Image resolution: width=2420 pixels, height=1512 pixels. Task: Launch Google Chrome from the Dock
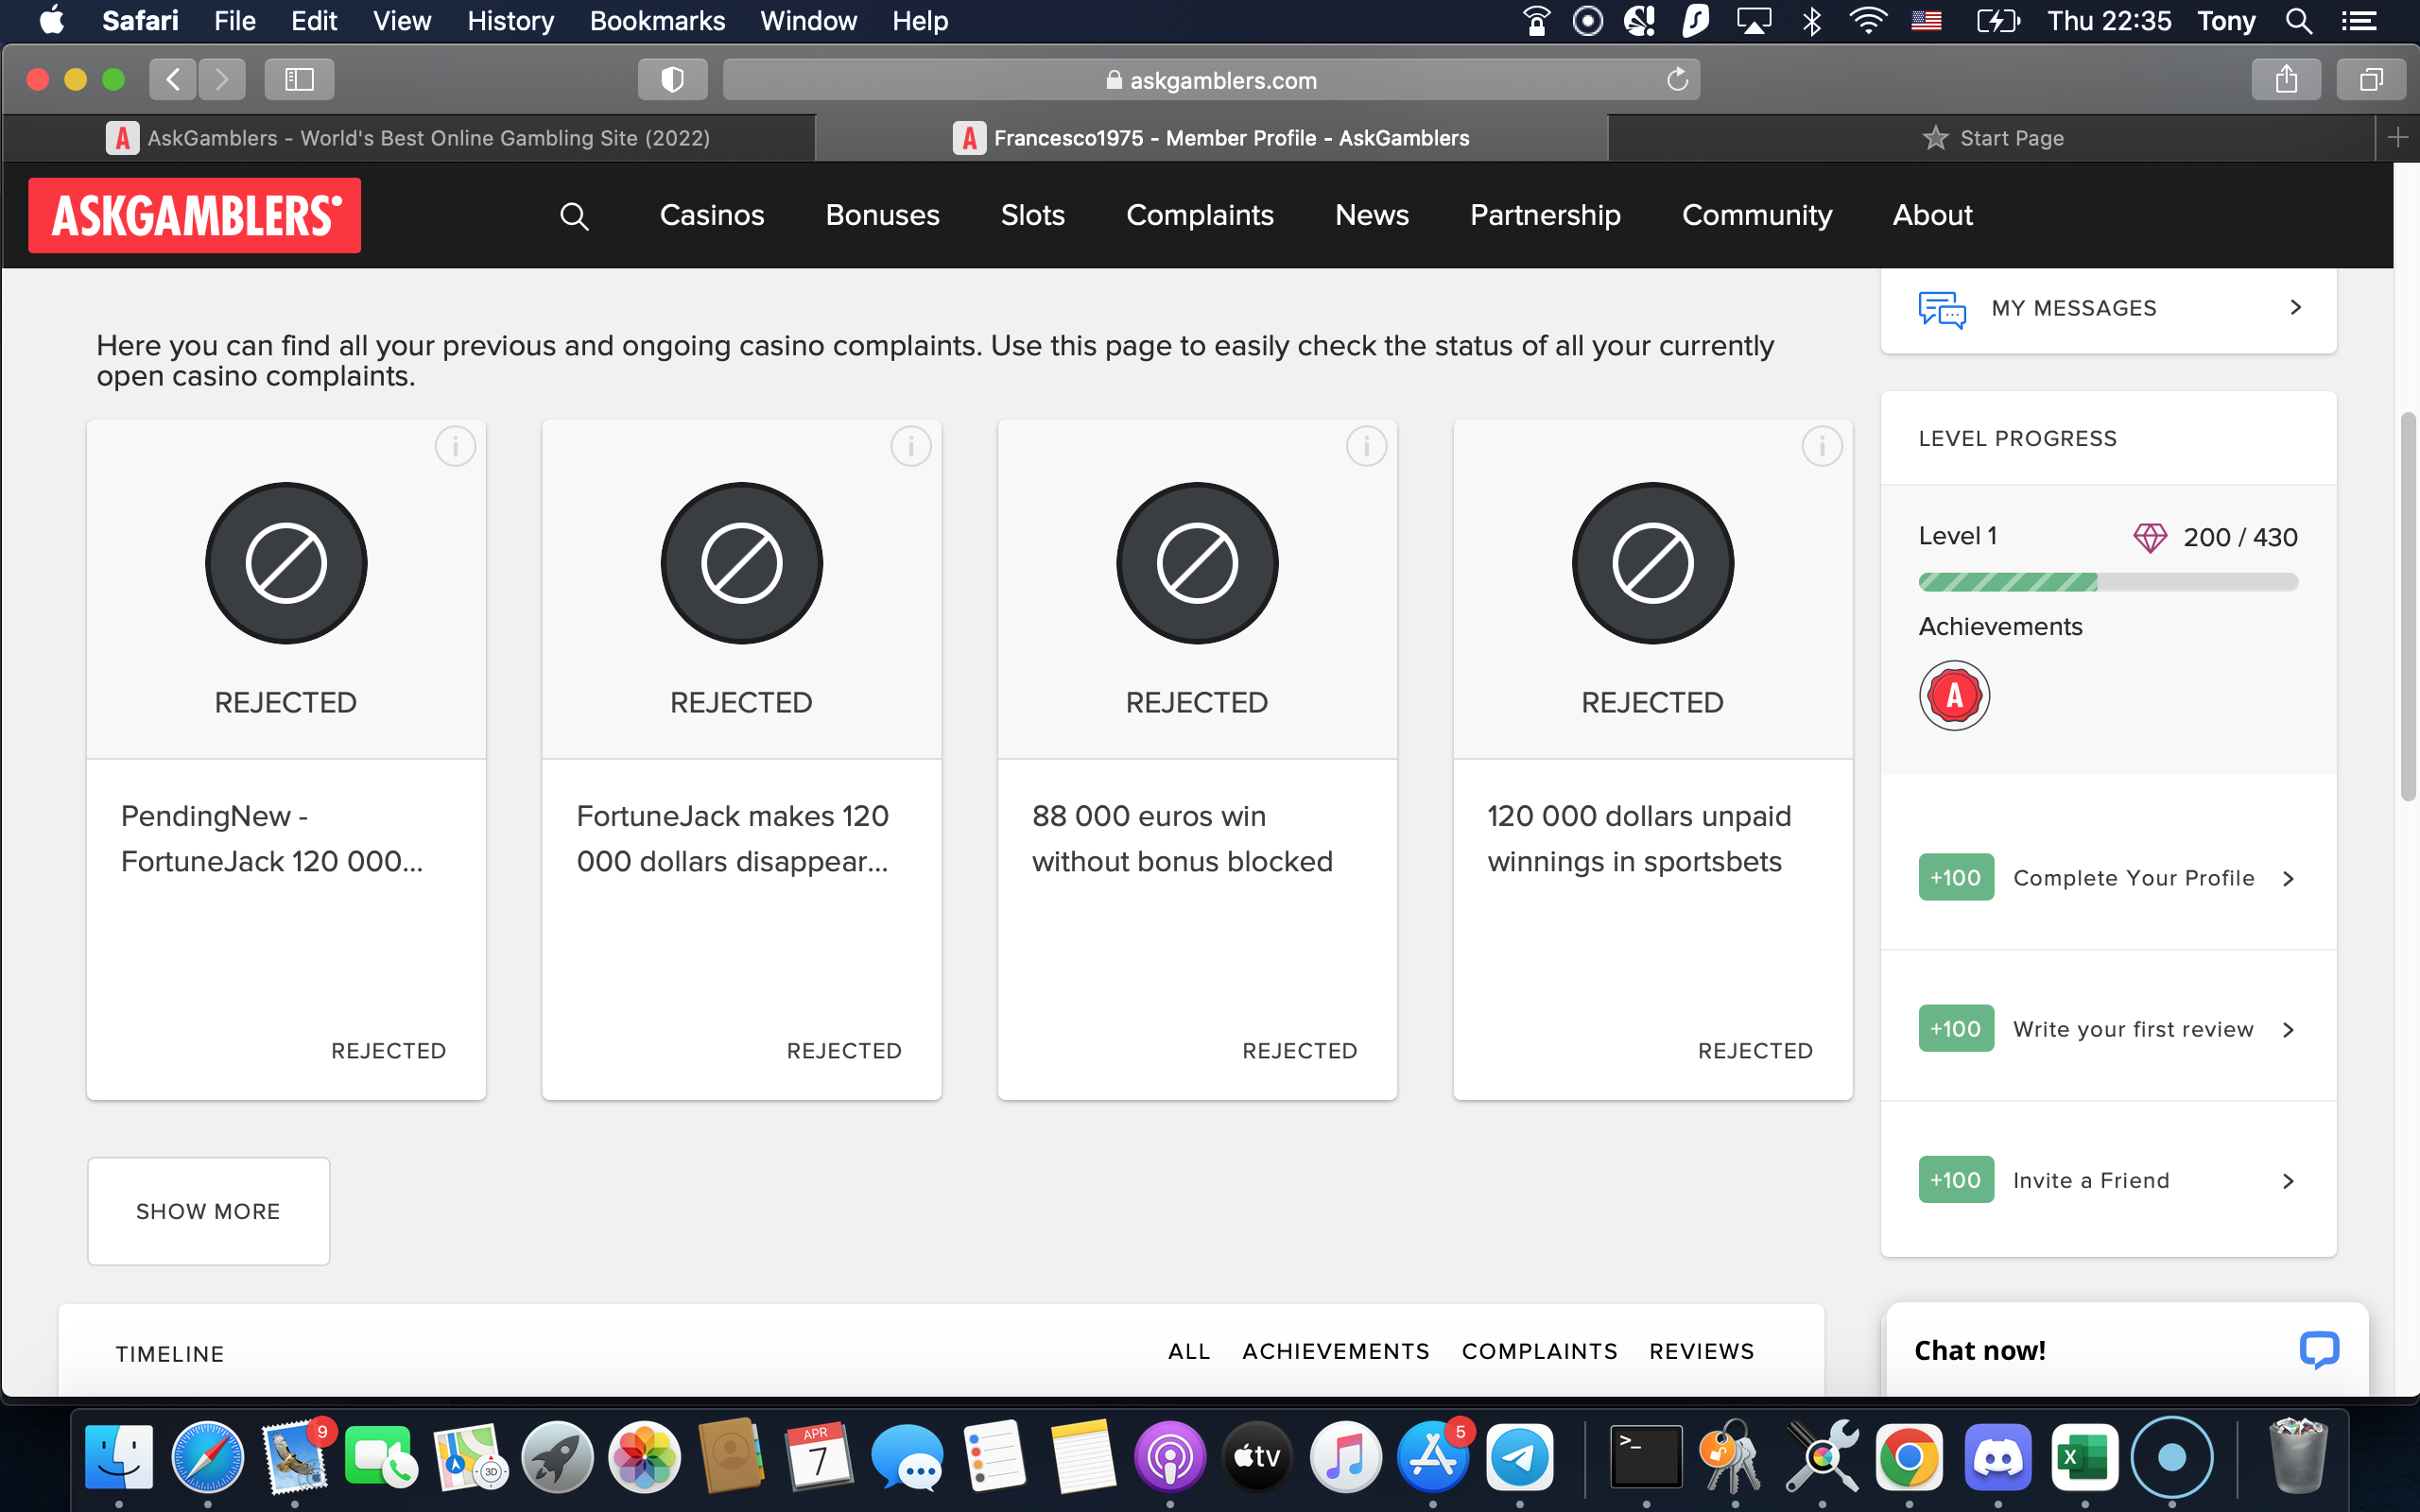tap(1908, 1457)
